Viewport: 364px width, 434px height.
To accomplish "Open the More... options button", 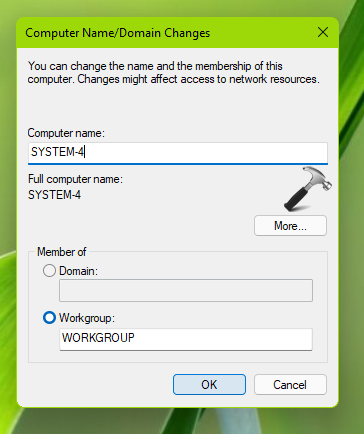I will point(290,226).
